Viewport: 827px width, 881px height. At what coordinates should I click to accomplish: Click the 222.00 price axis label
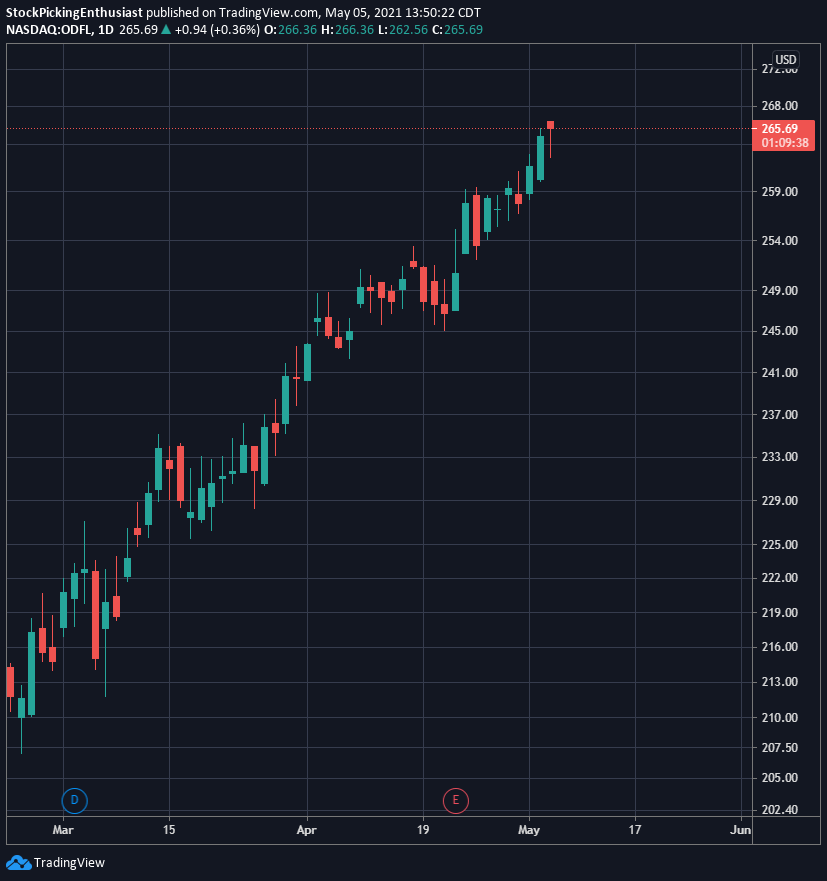[x=779, y=578]
